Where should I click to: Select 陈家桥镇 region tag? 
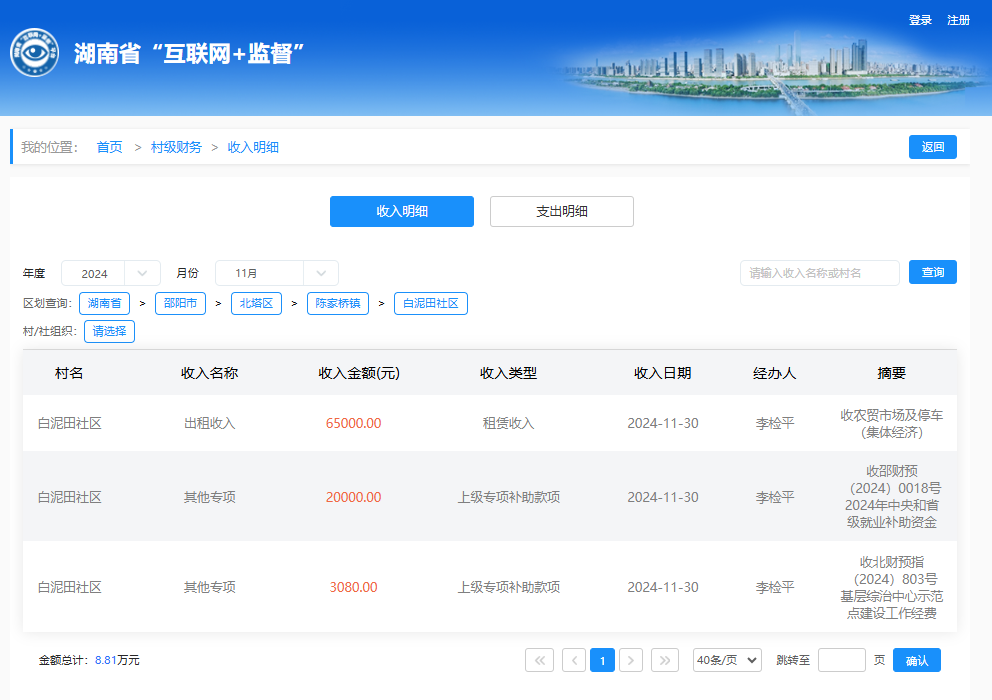(338, 303)
